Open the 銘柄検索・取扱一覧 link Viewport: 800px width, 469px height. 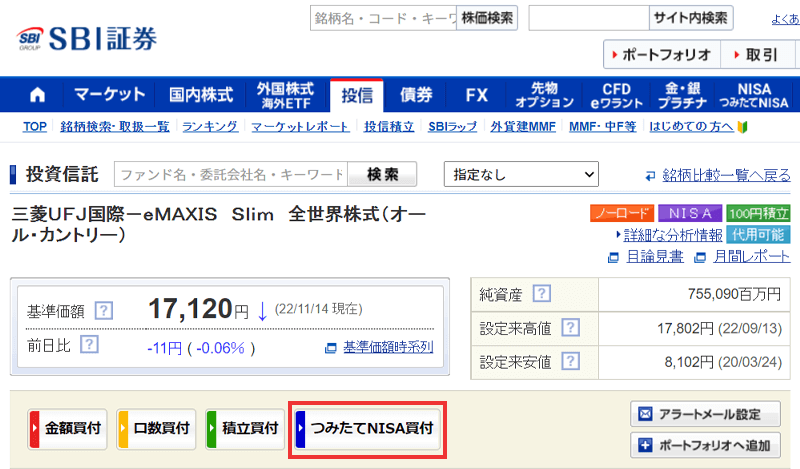click(x=115, y=127)
